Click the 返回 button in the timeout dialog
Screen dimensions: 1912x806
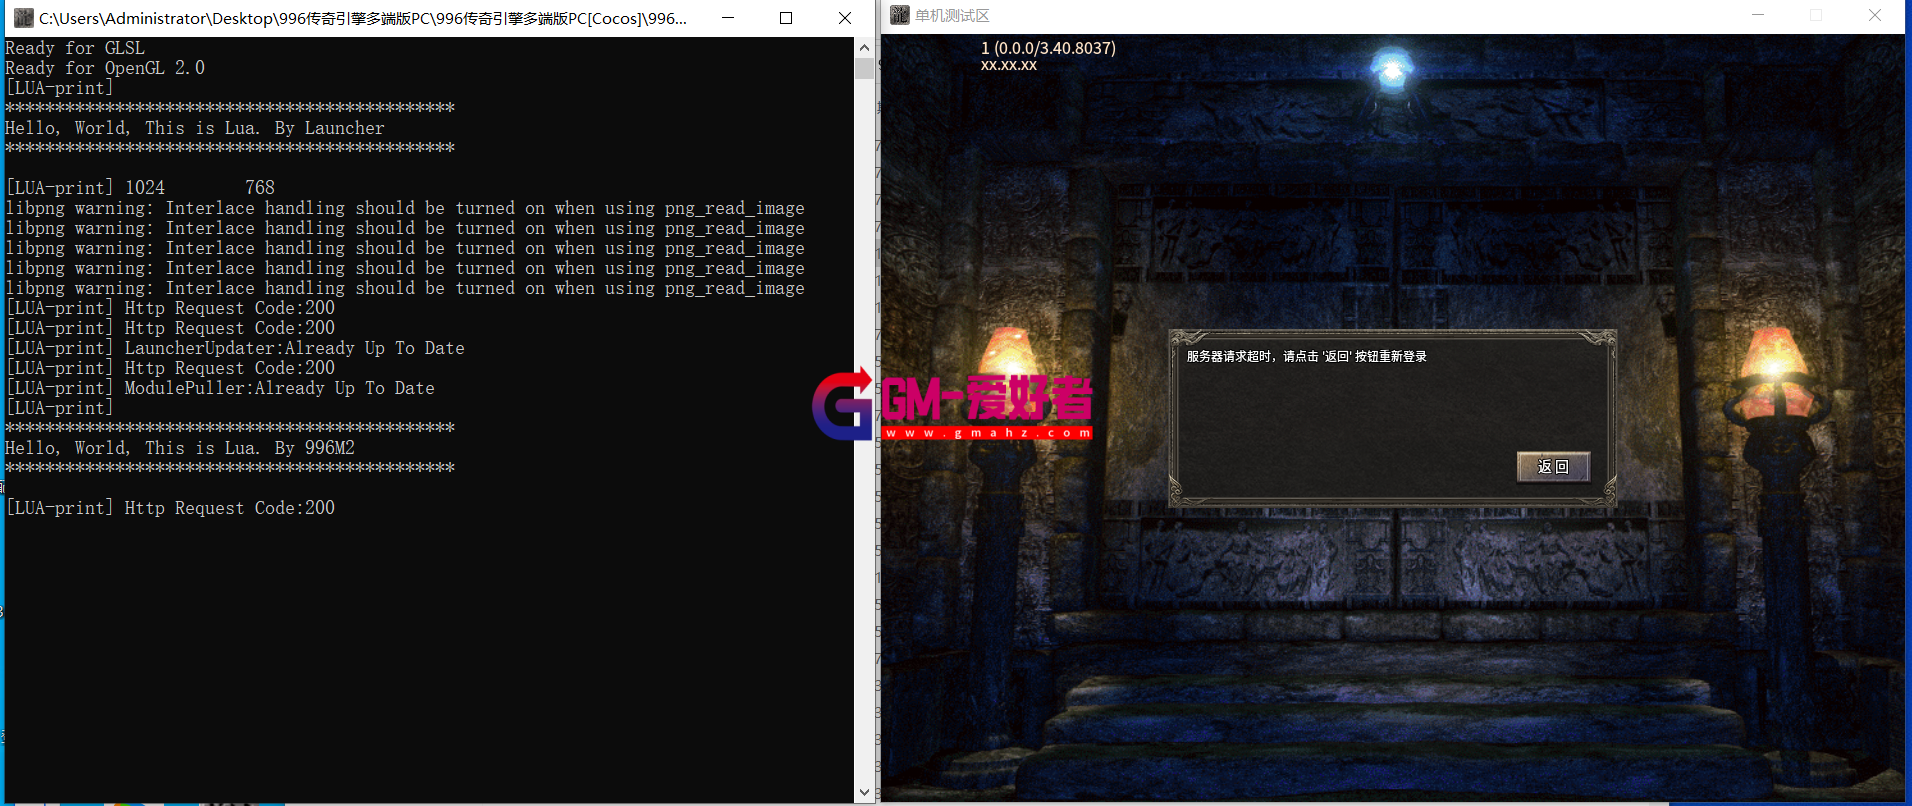[1552, 467]
